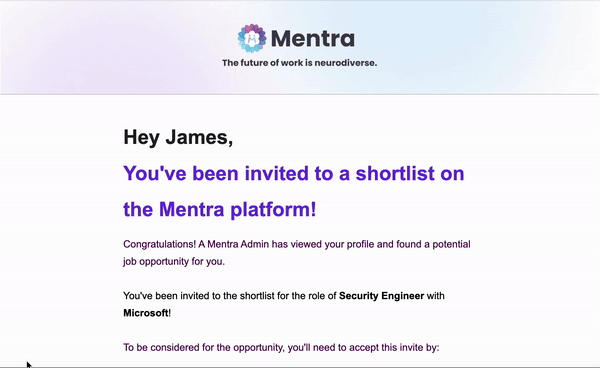Viewport: 600px width, 368px height.
Task: Select the tagline about neurodiverse work
Action: click(x=300, y=63)
